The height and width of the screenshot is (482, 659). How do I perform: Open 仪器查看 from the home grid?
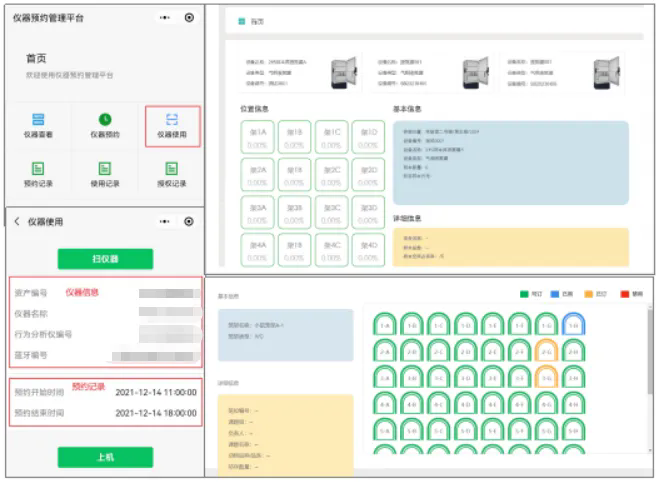click(38, 125)
